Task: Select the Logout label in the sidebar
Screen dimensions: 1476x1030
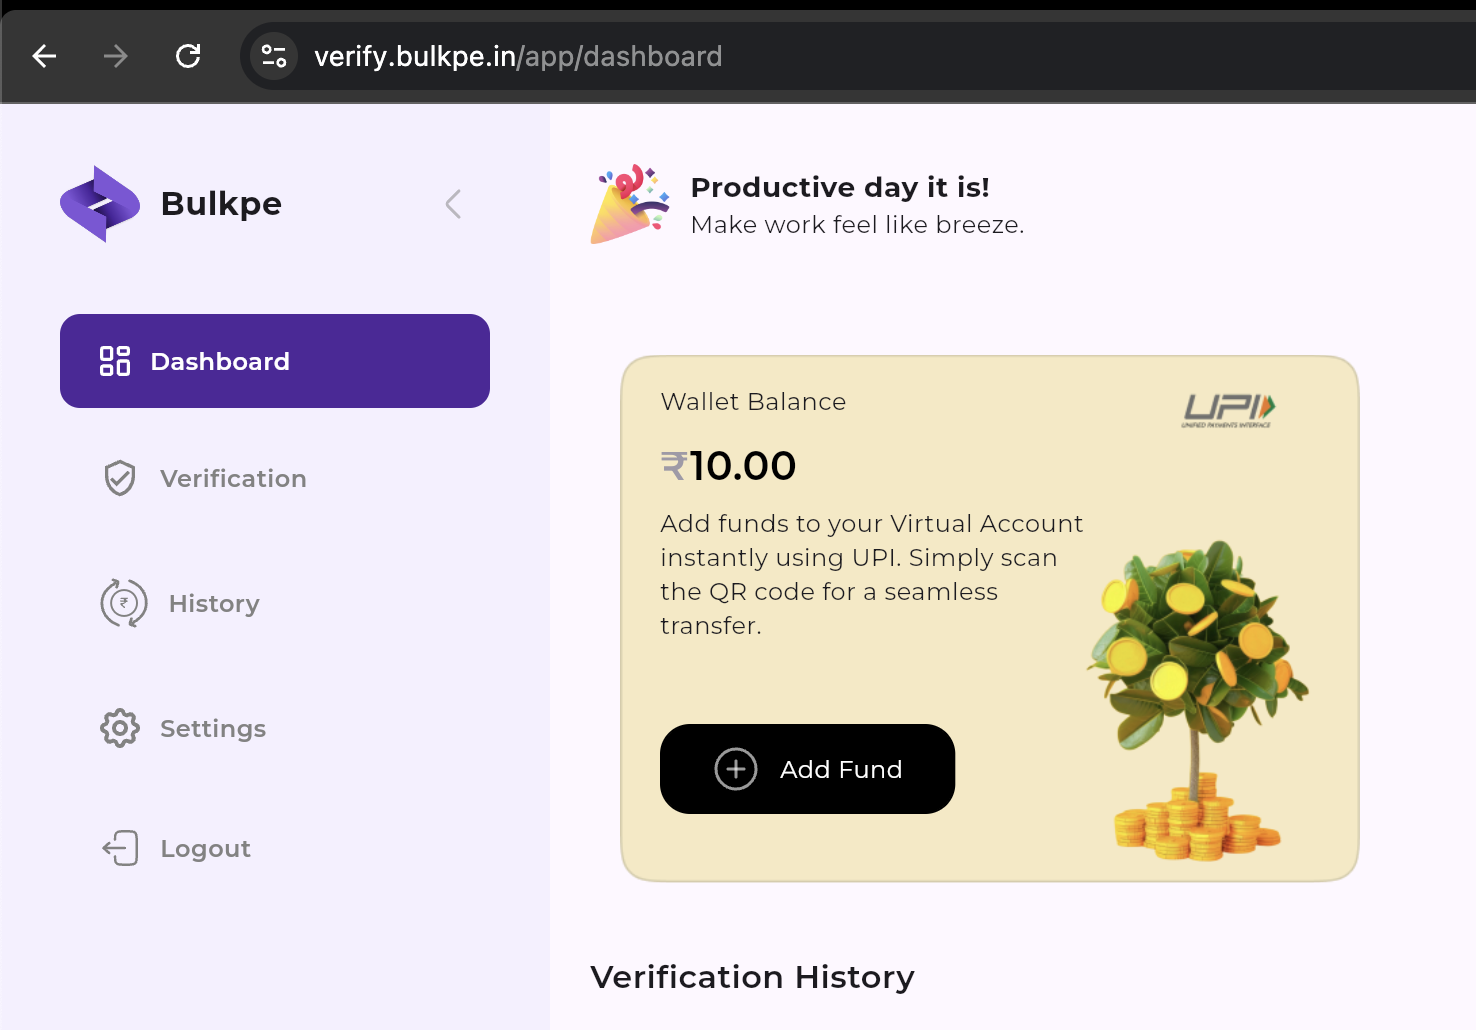Action: [205, 849]
